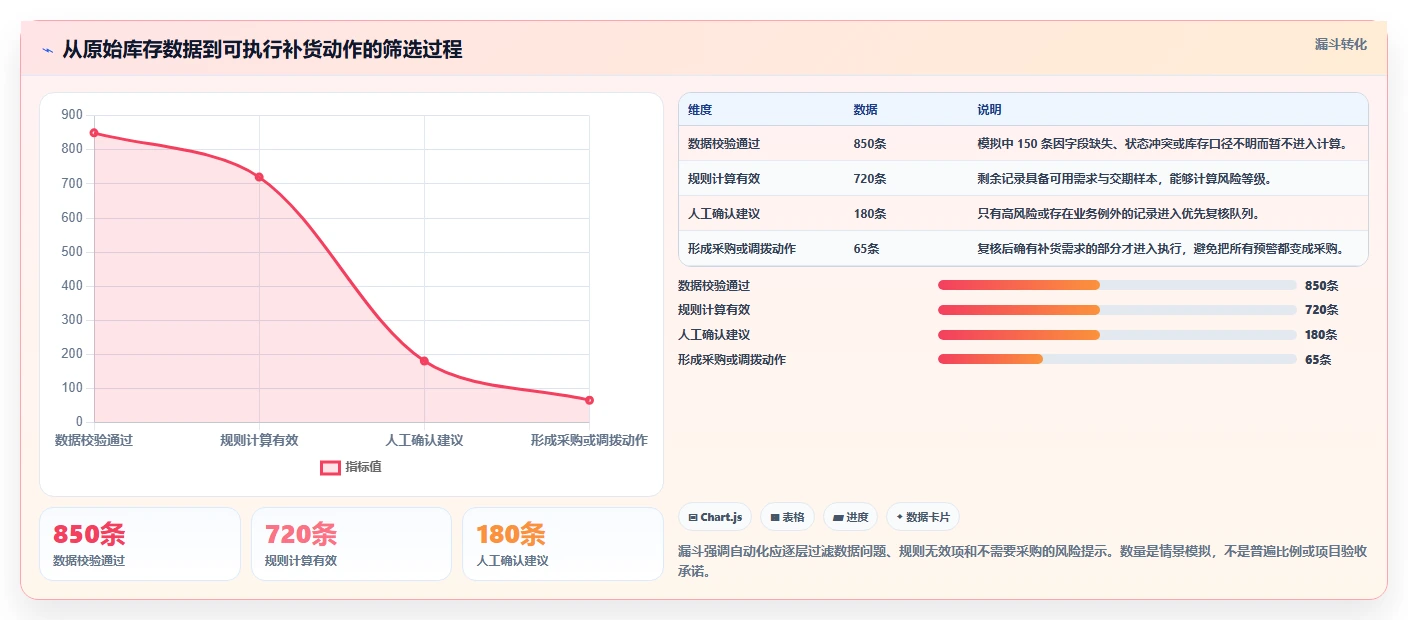Click the 850条 value beside its progress bar
Screen dimensions: 1408x620
point(1321,285)
